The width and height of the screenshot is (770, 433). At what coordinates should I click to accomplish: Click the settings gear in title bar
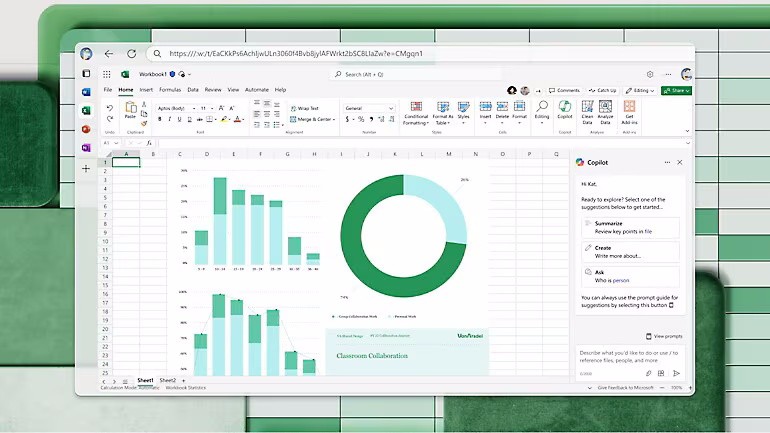click(x=650, y=74)
